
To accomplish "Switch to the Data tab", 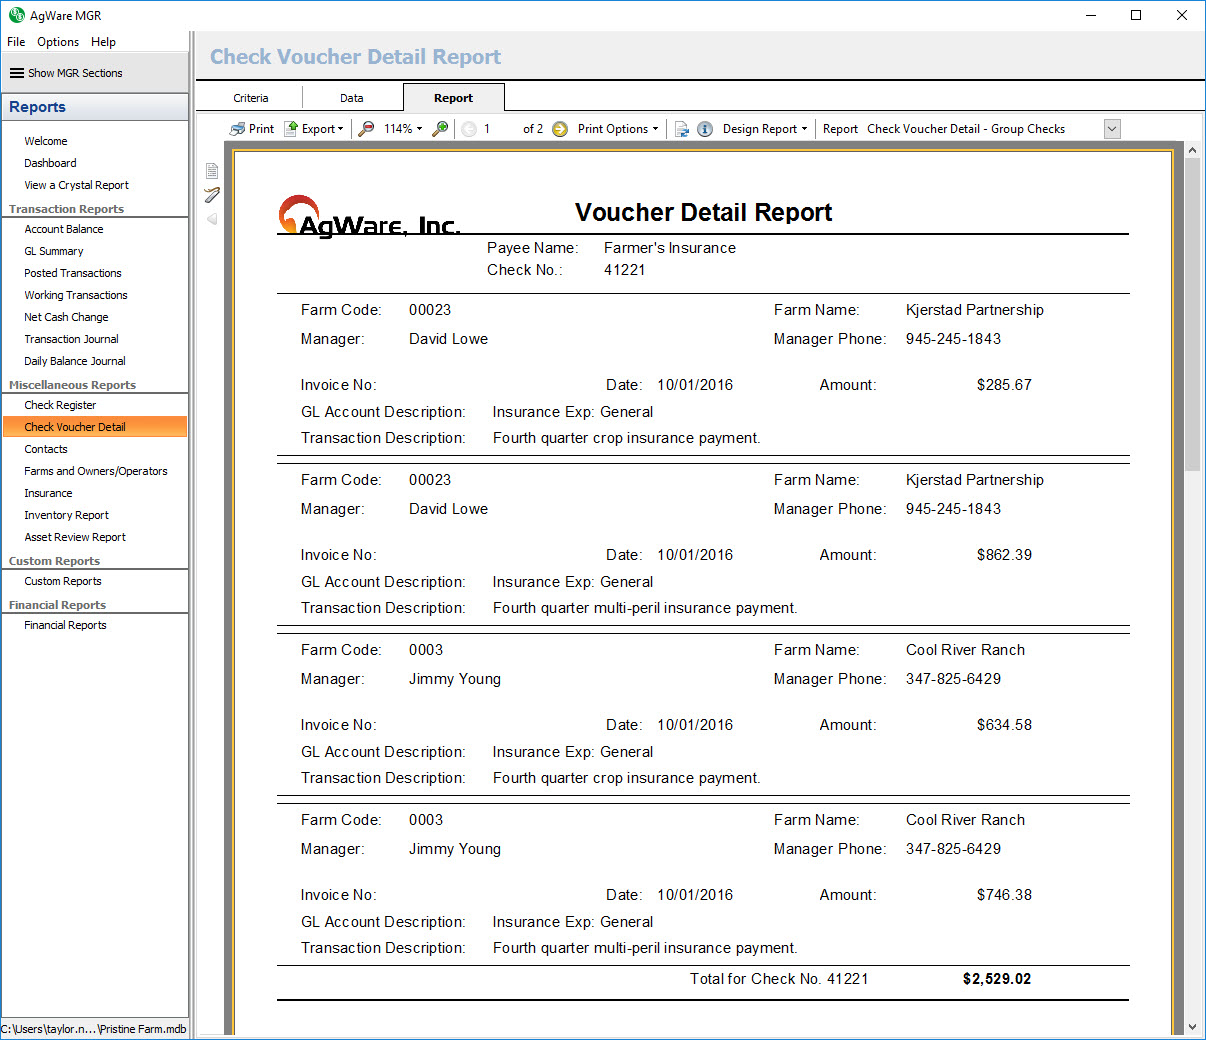I will coord(352,98).
